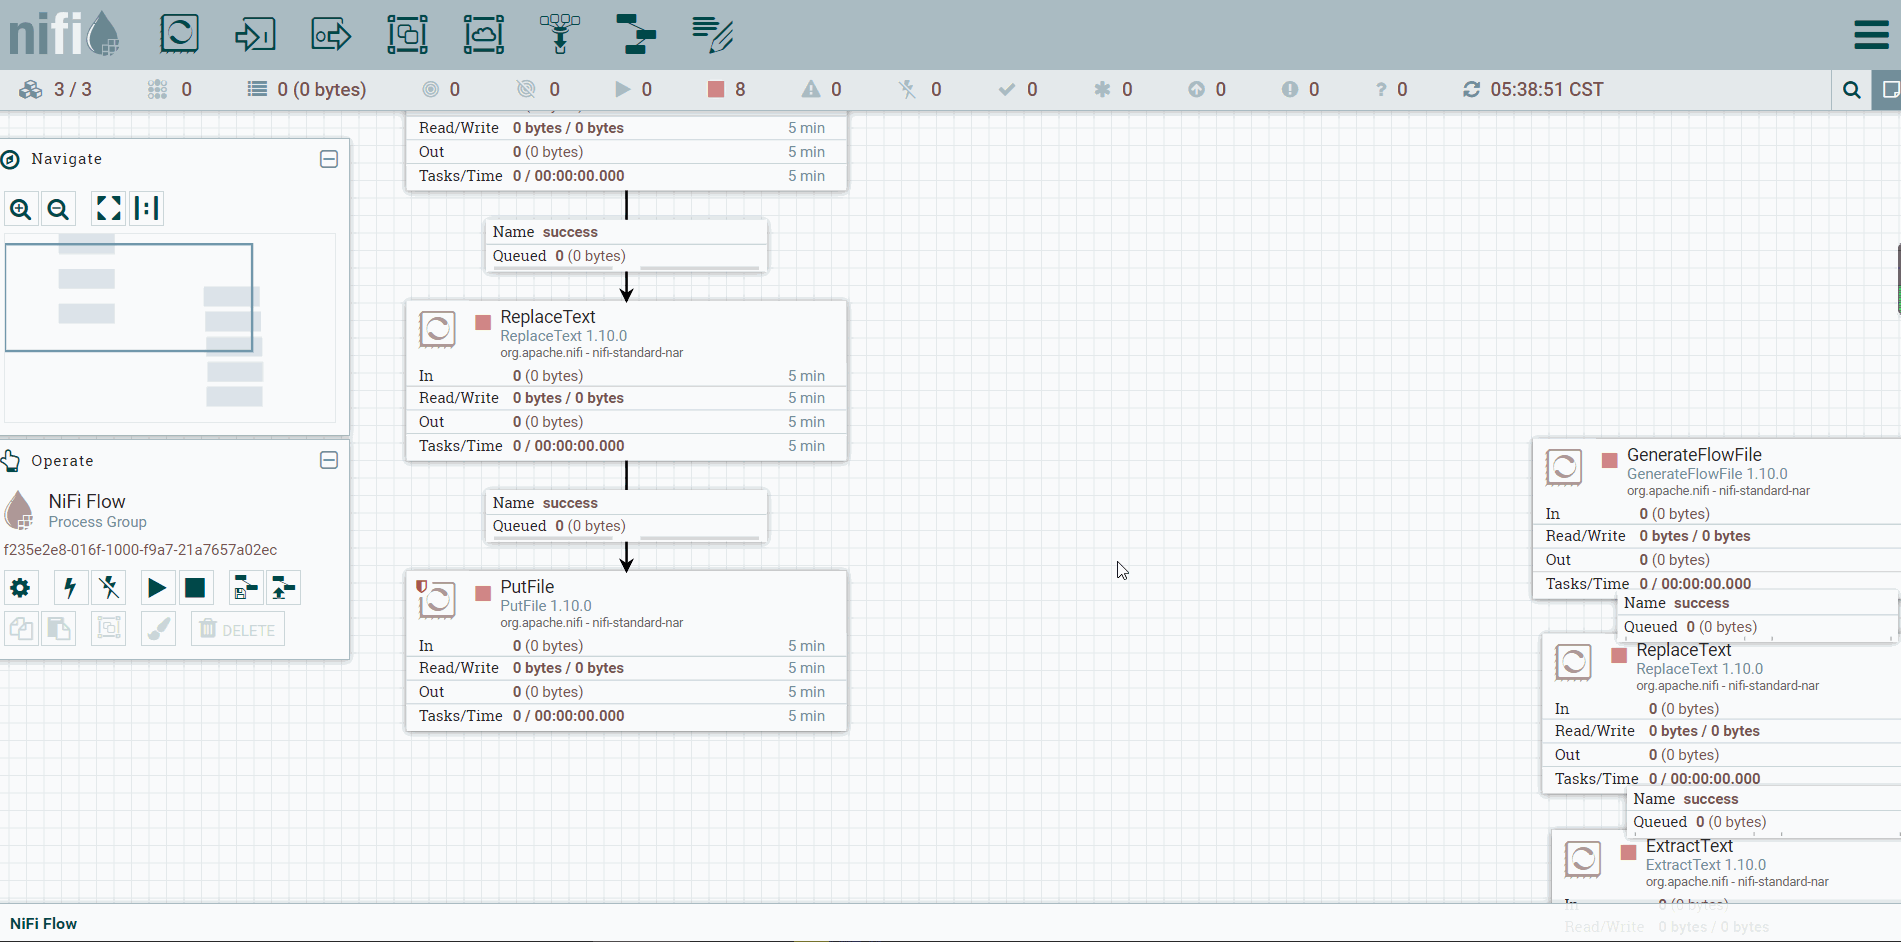Select success connection above PutFile
The image size is (1901, 942).
(626, 515)
